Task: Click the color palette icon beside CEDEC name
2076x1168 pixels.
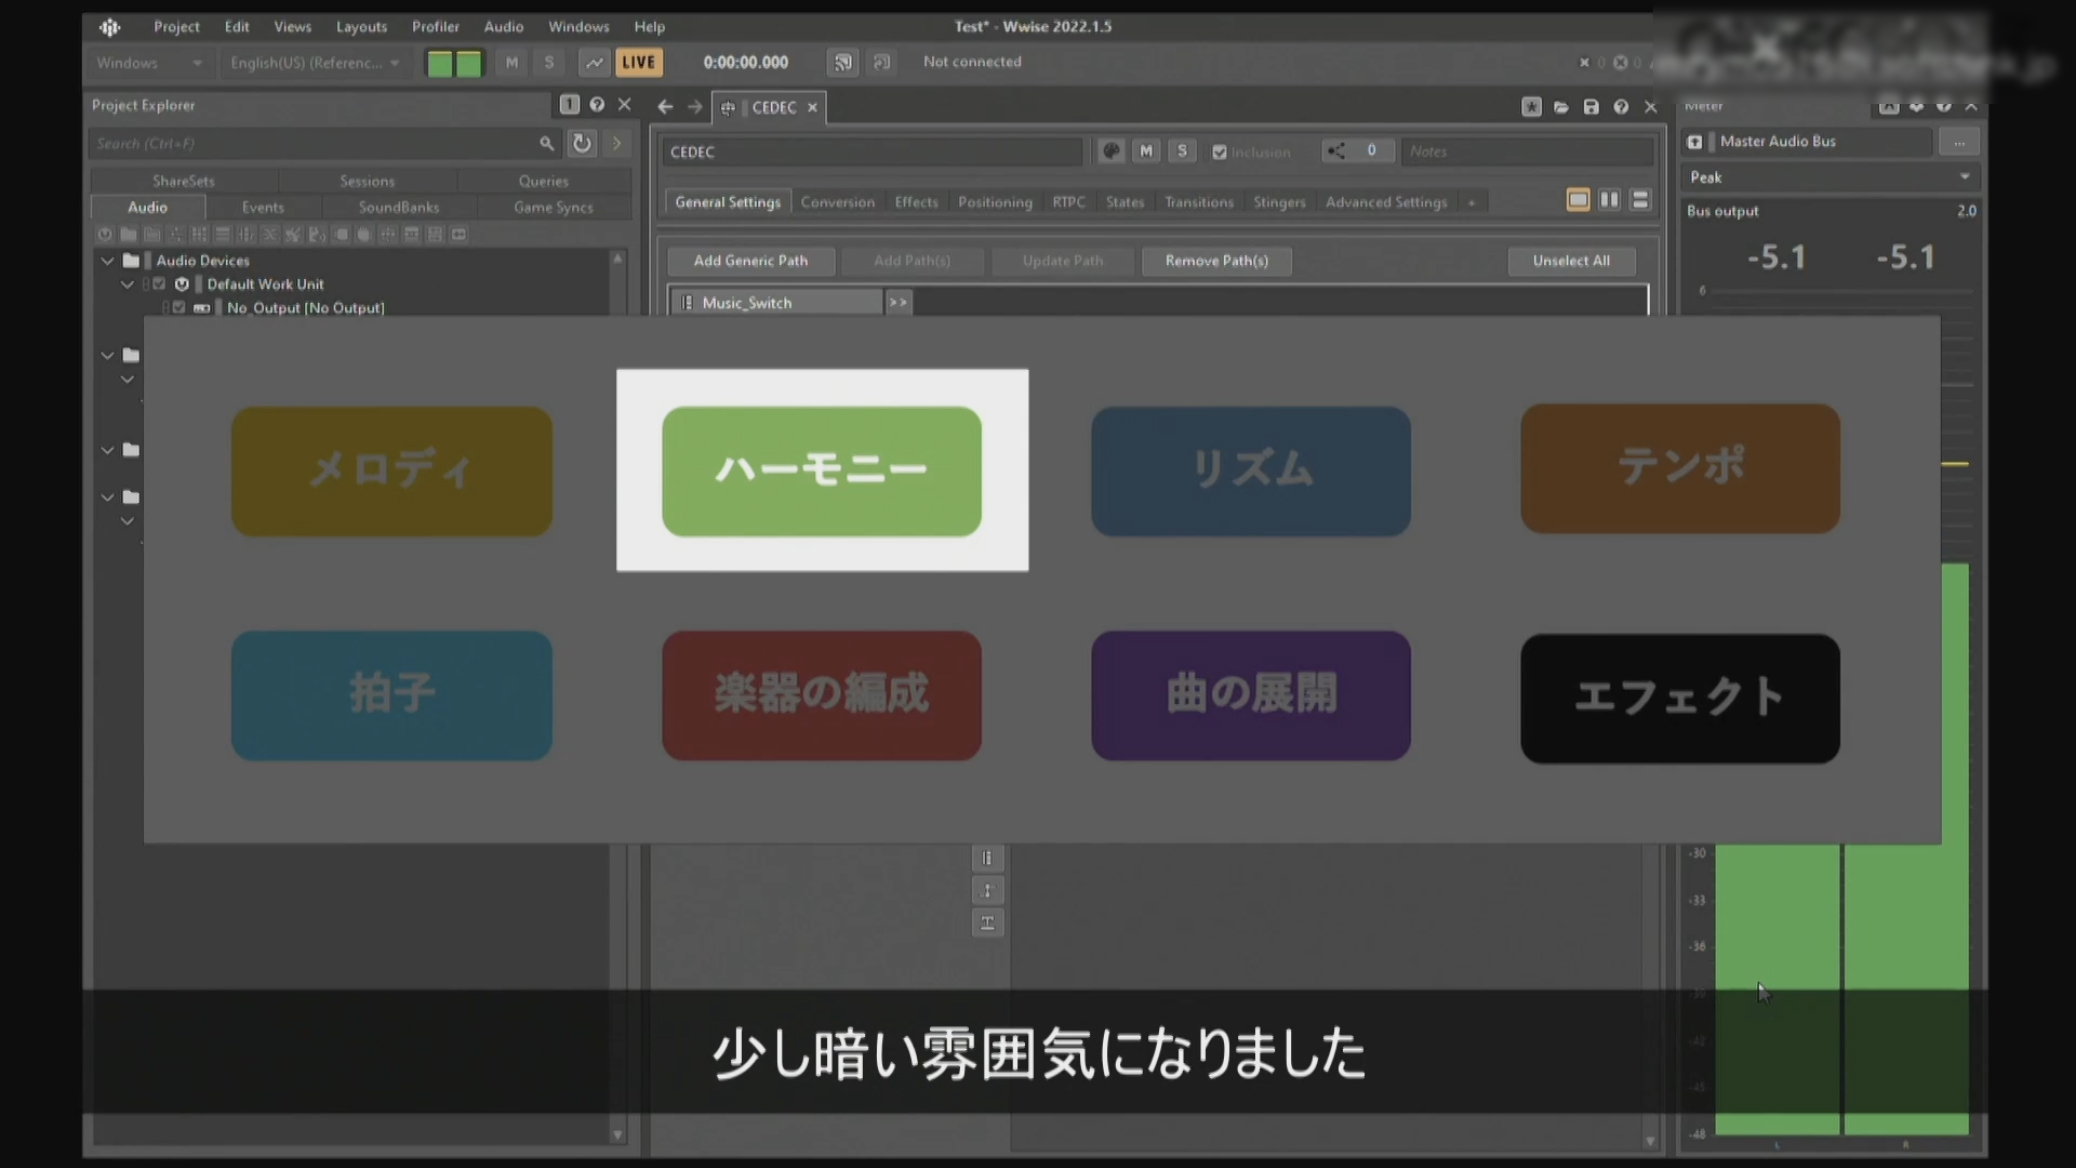Action: coord(1110,151)
